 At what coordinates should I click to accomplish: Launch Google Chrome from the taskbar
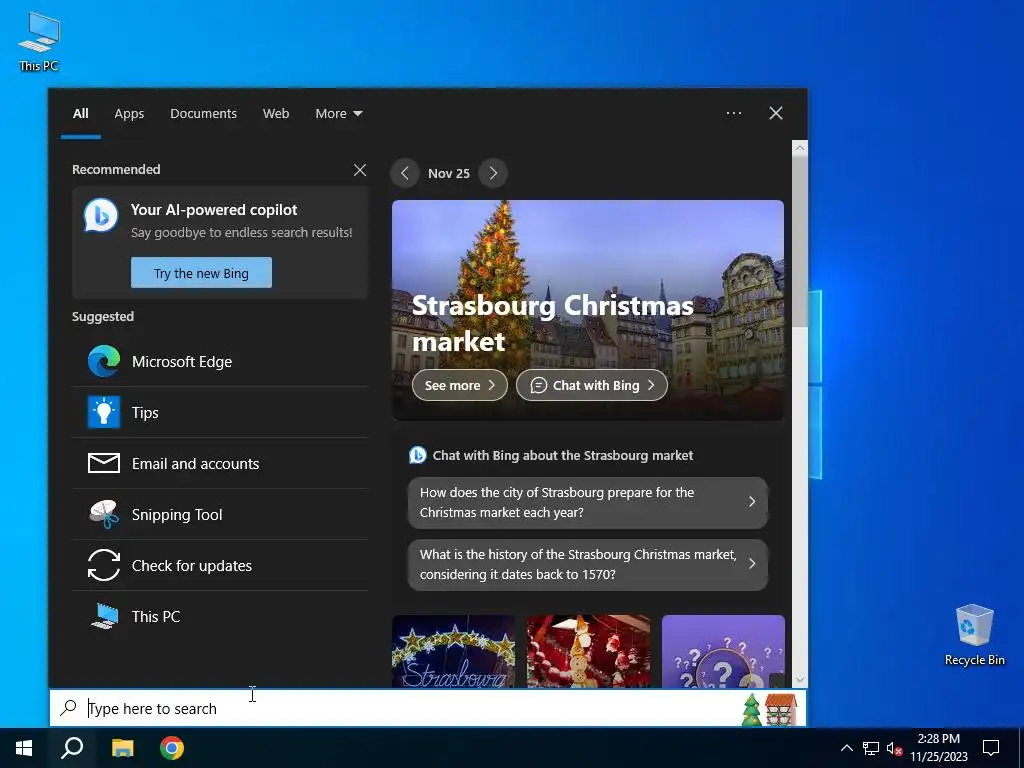point(172,748)
